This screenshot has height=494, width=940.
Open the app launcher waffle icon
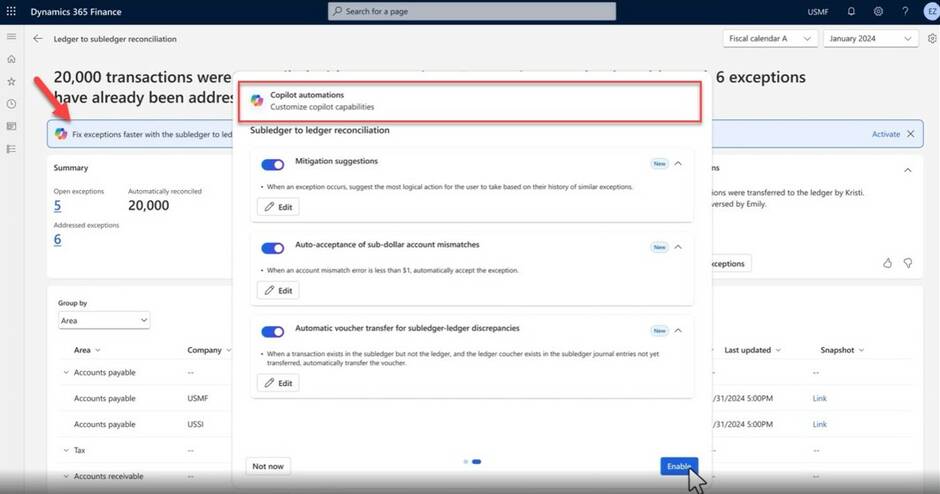[x=12, y=11]
